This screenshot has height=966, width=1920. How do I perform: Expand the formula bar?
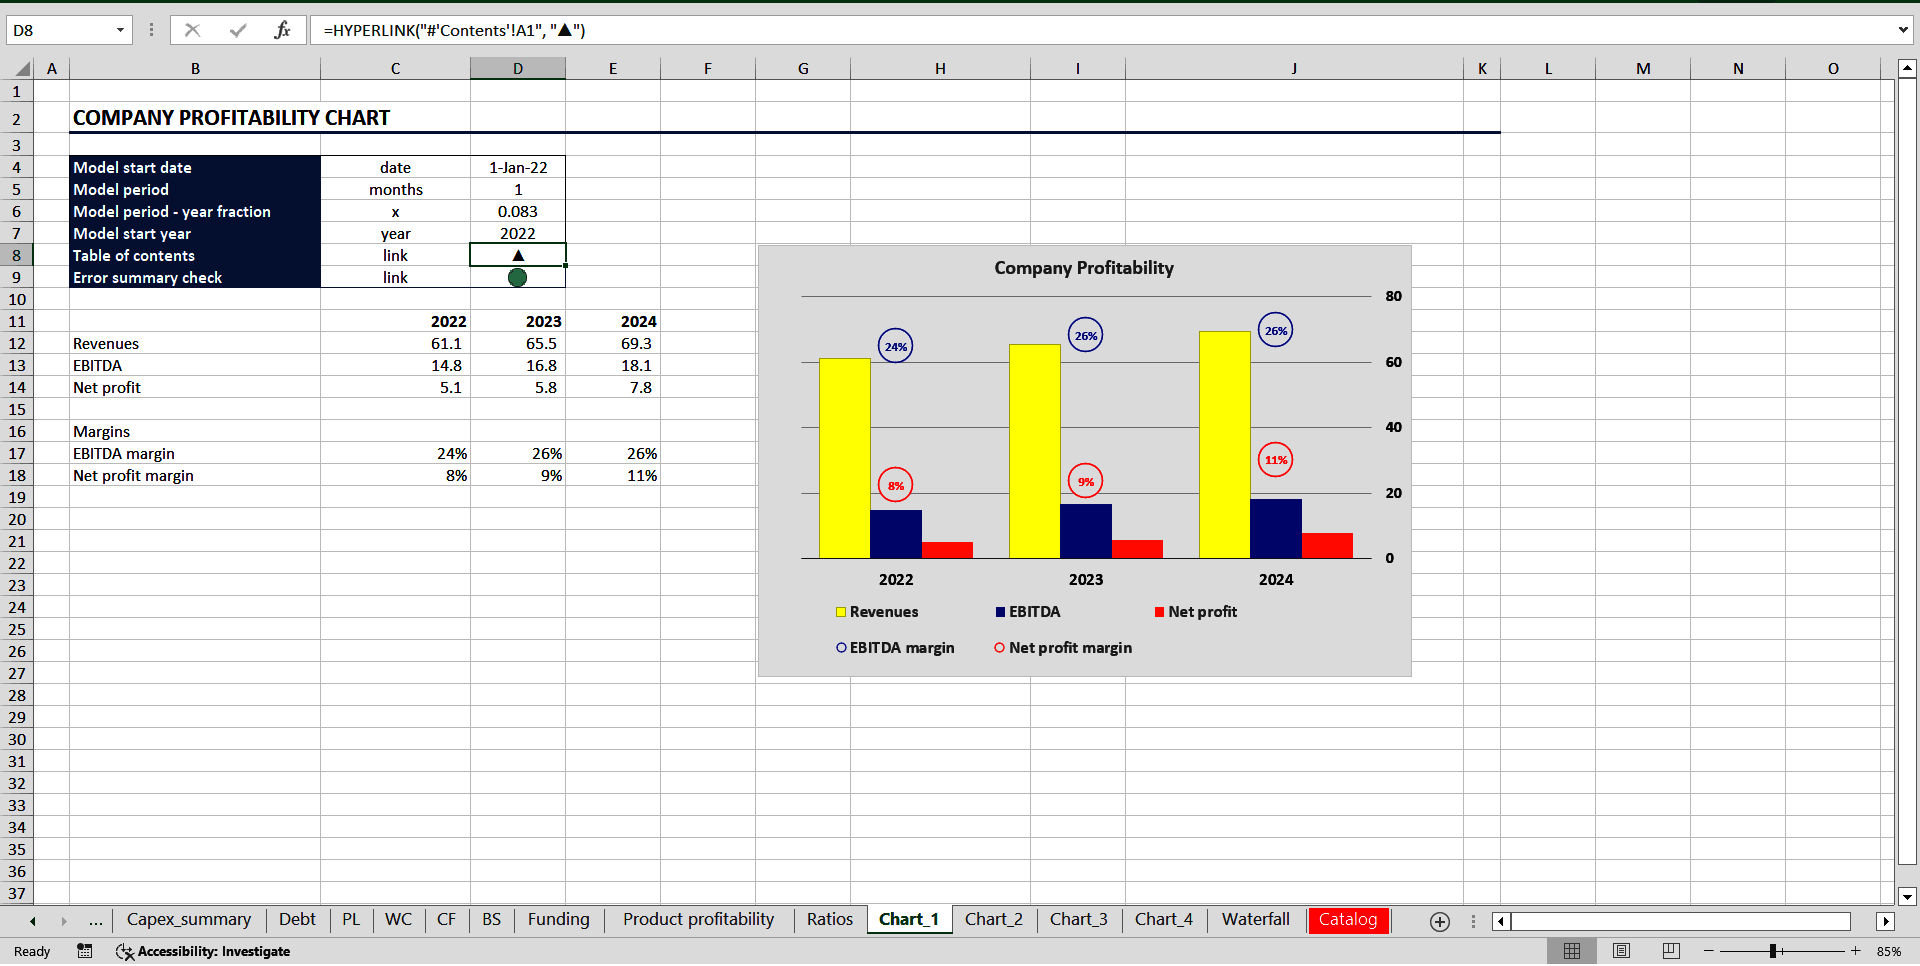point(1903,30)
